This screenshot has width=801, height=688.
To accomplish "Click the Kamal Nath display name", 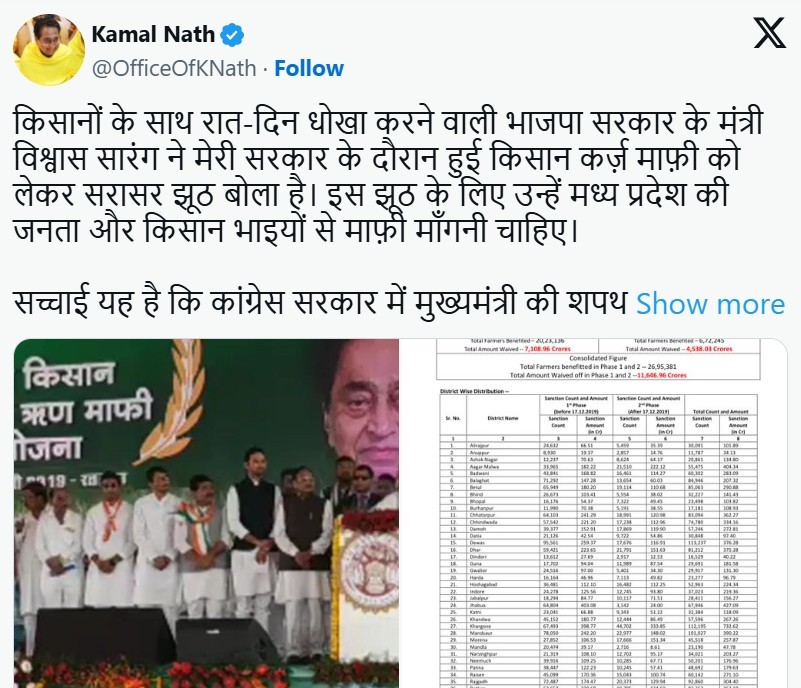I will tap(153, 35).
